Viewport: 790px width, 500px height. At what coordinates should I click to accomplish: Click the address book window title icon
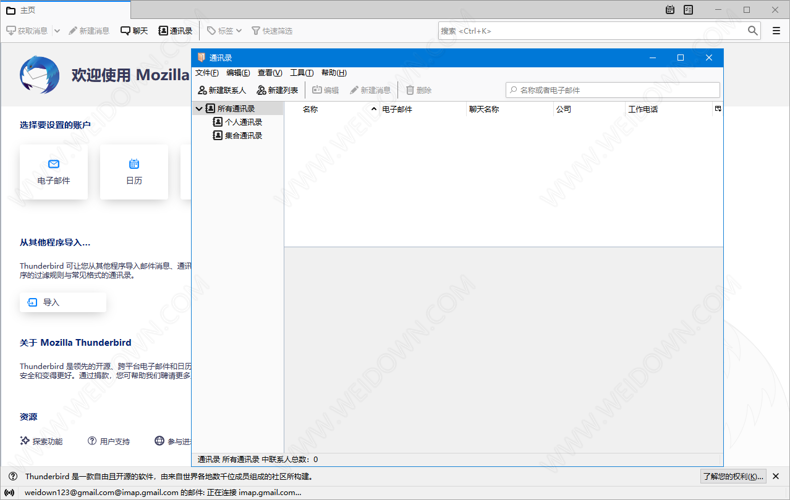202,57
